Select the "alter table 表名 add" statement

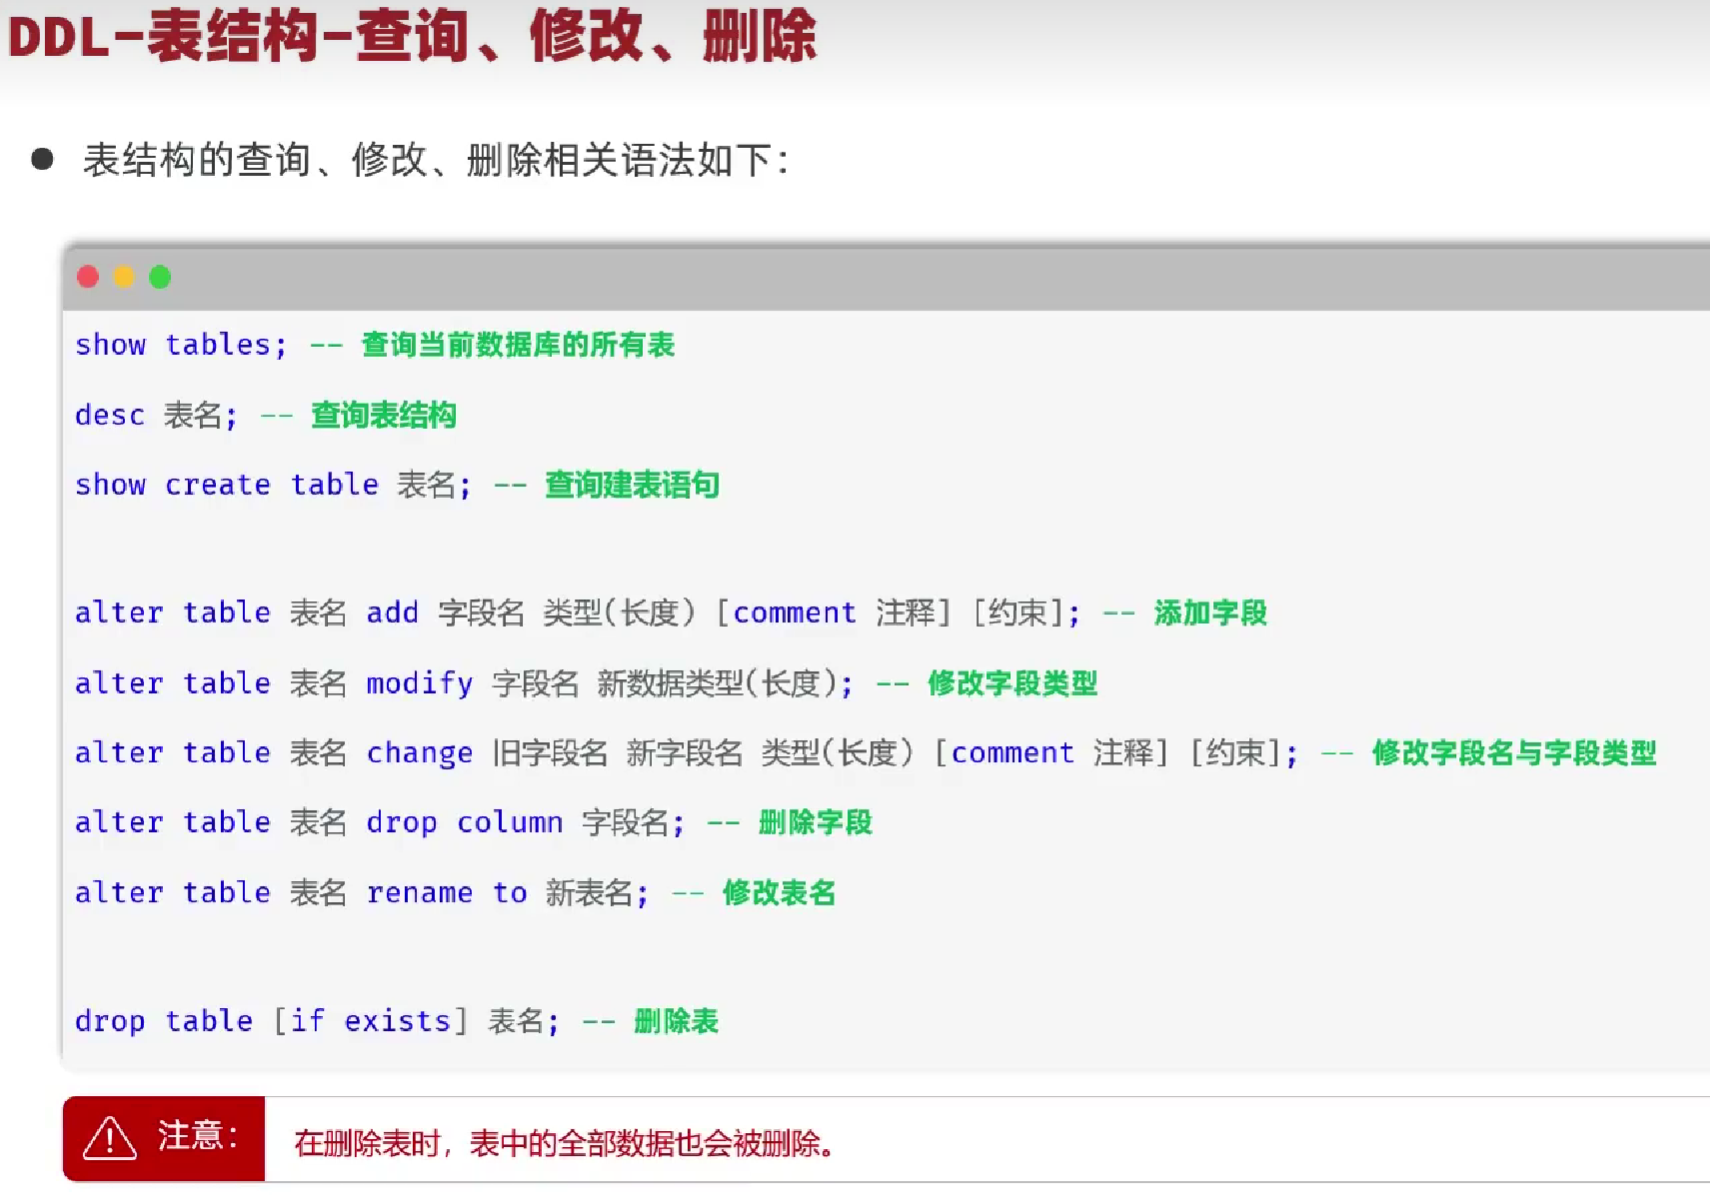(578, 613)
